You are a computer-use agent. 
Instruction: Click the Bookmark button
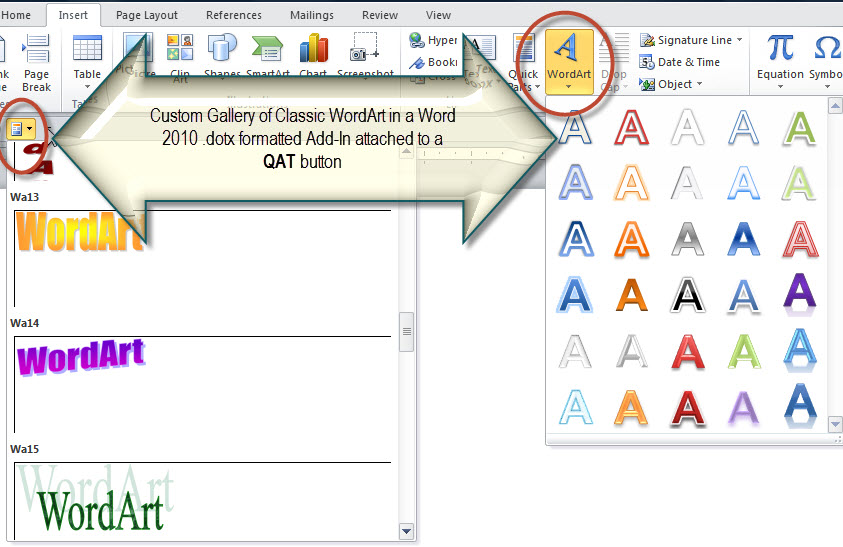[433, 62]
